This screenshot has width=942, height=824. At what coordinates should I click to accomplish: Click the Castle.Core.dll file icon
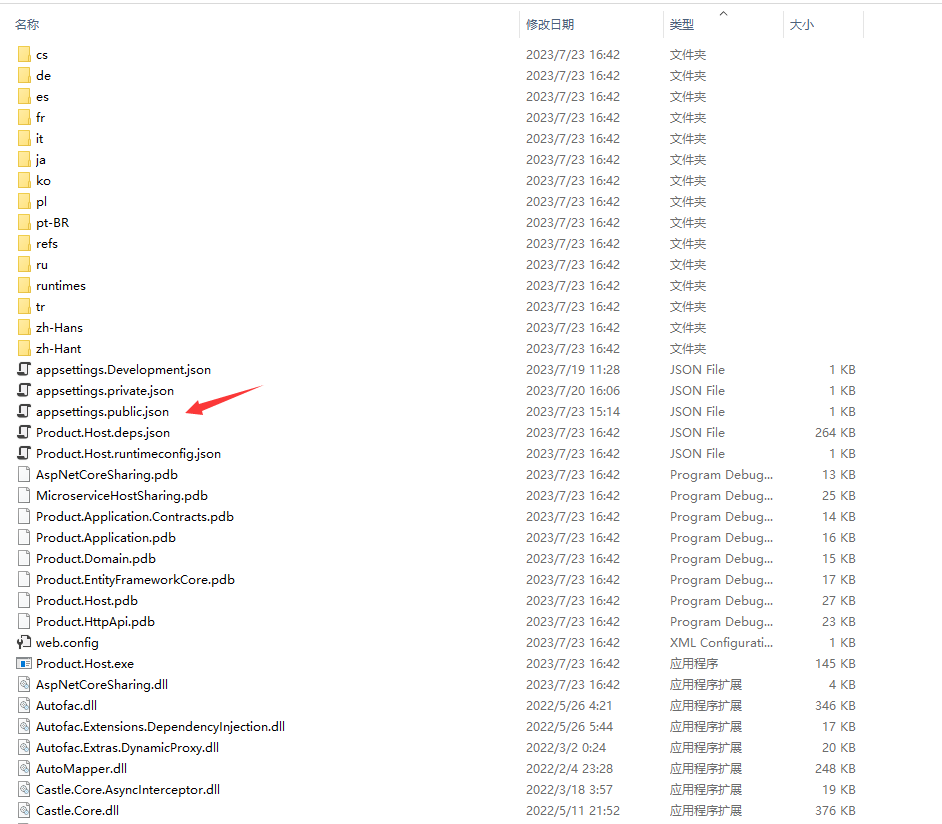coord(24,811)
